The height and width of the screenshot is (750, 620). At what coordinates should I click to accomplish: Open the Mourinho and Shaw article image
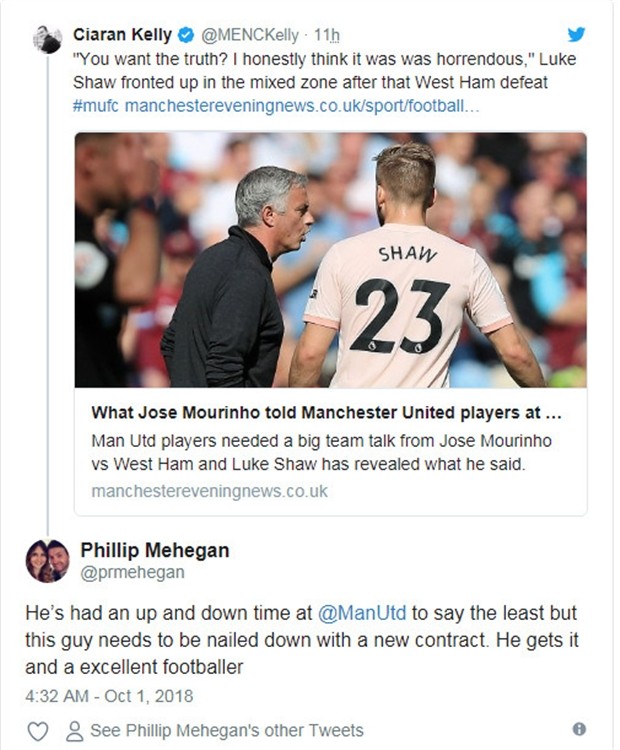(x=331, y=260)
